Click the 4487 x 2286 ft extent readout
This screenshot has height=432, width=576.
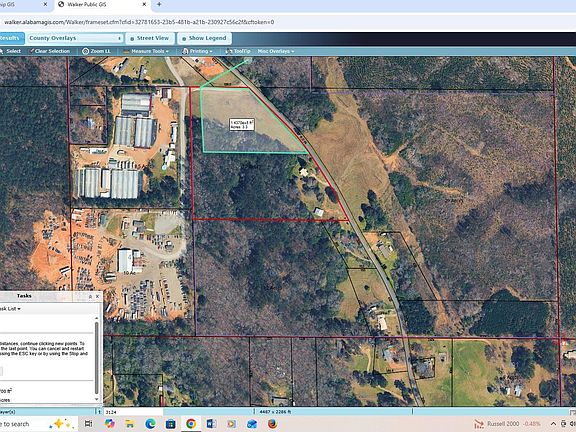276,412
